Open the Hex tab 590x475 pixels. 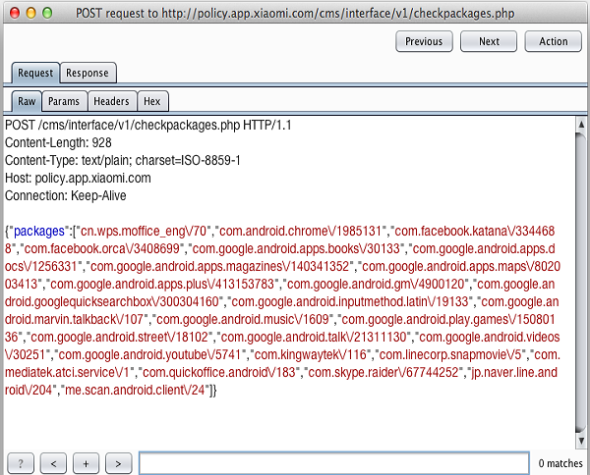tap(152, 101)
